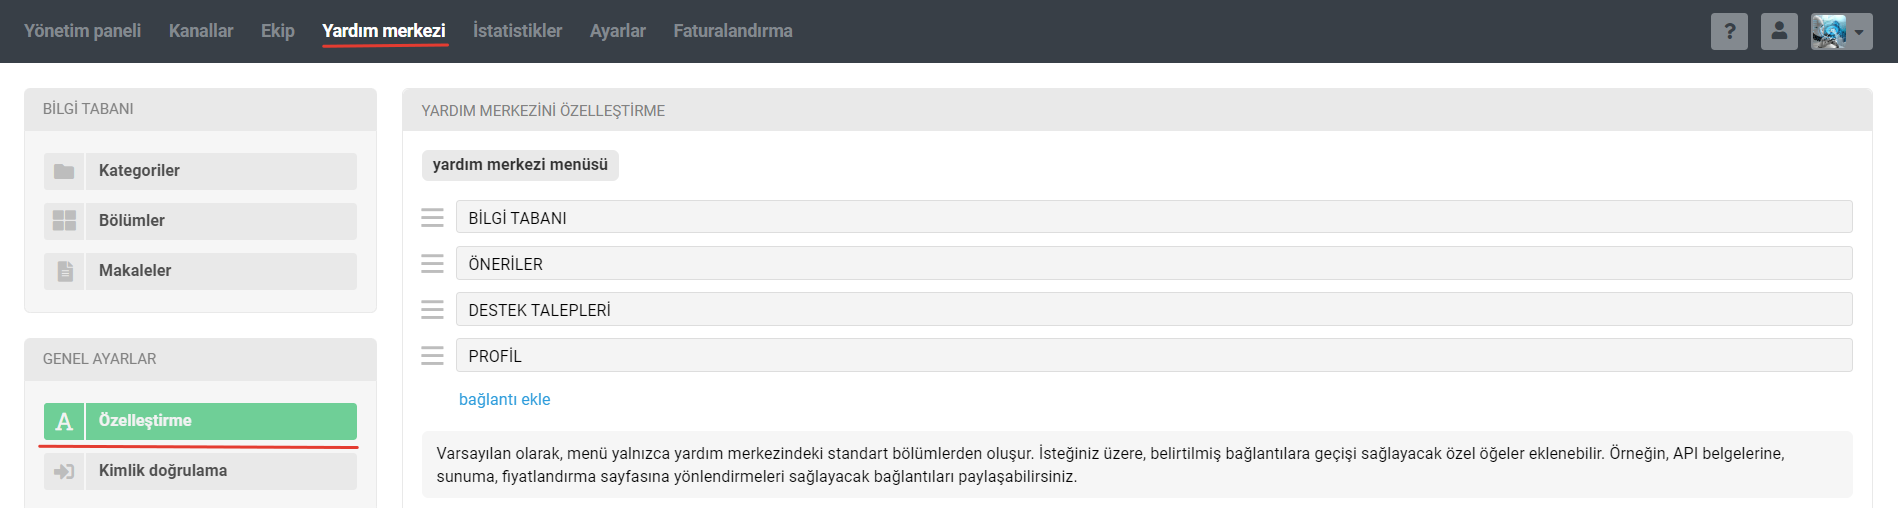Click the Kategoriler folder icon

pyautogui.click(x=64, y=171)
